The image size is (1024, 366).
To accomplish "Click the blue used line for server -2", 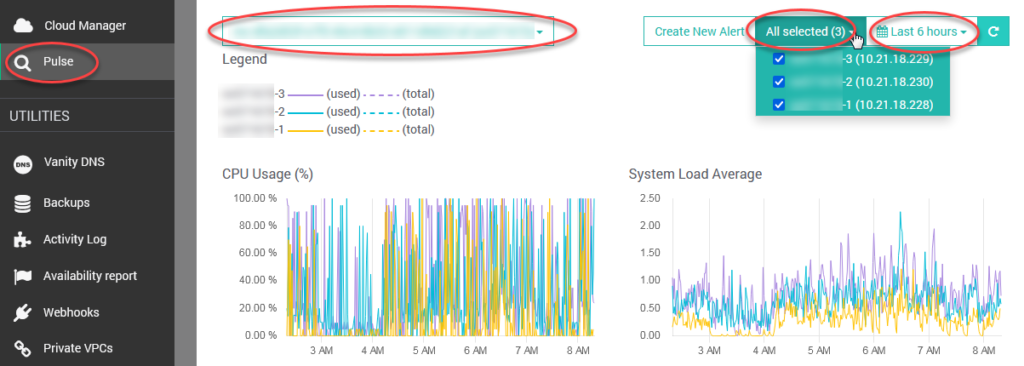I will [x=306, y=112].
